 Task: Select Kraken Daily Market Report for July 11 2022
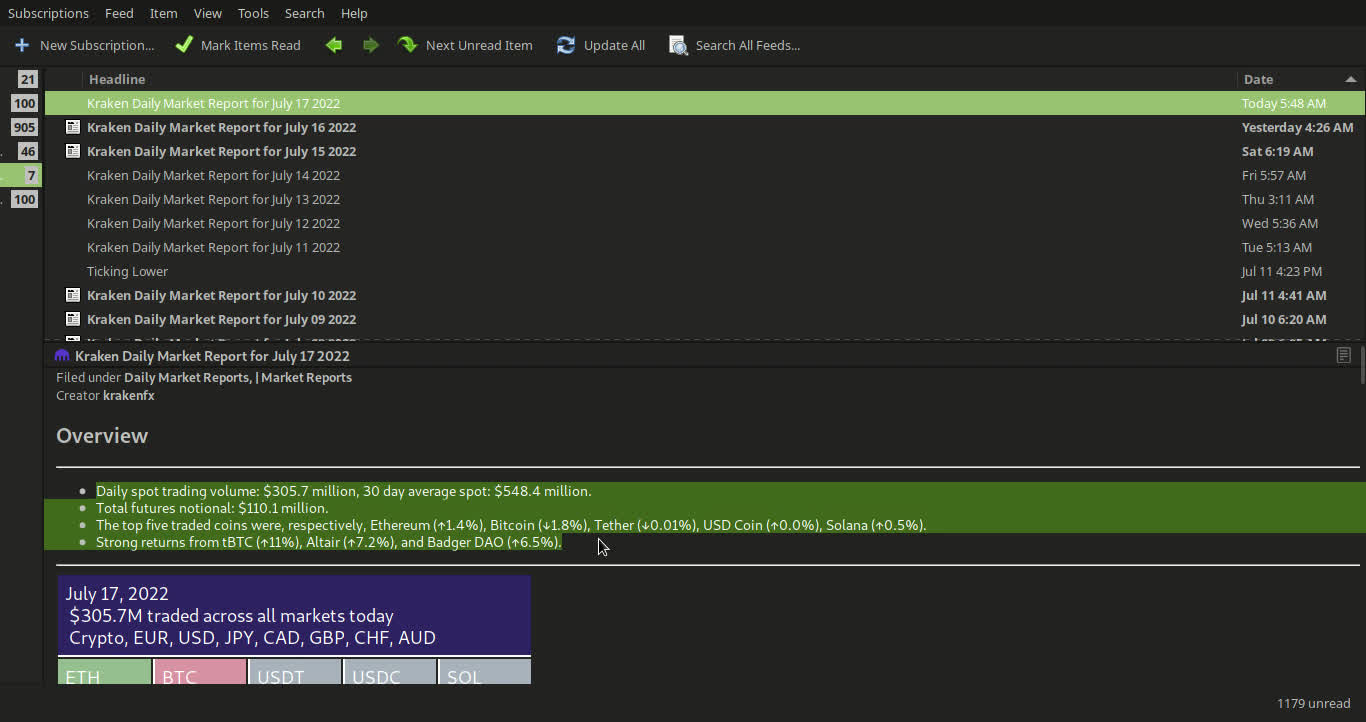click(704, 247)
